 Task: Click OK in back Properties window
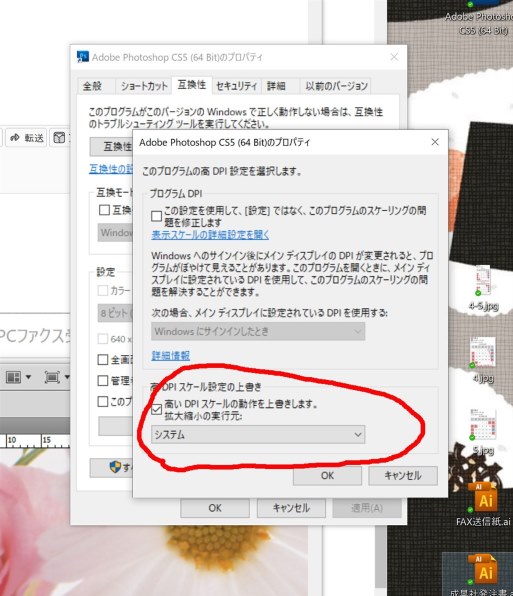coord(215,508)
